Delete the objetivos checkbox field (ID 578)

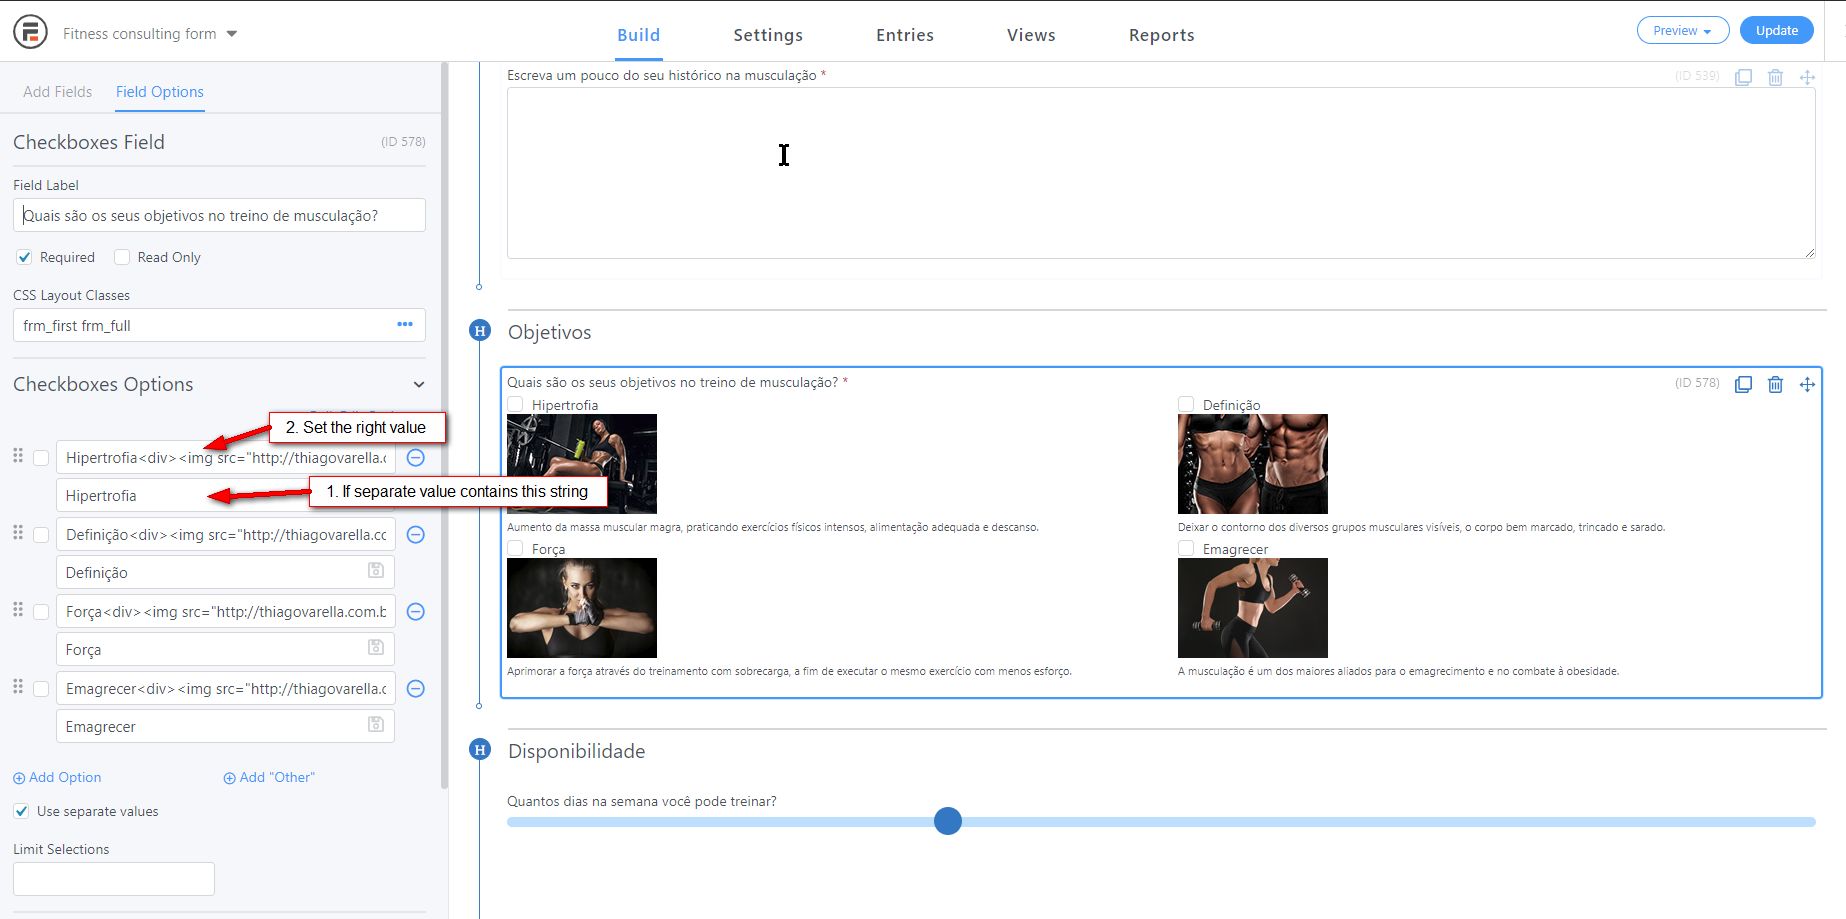[1775, 384]
